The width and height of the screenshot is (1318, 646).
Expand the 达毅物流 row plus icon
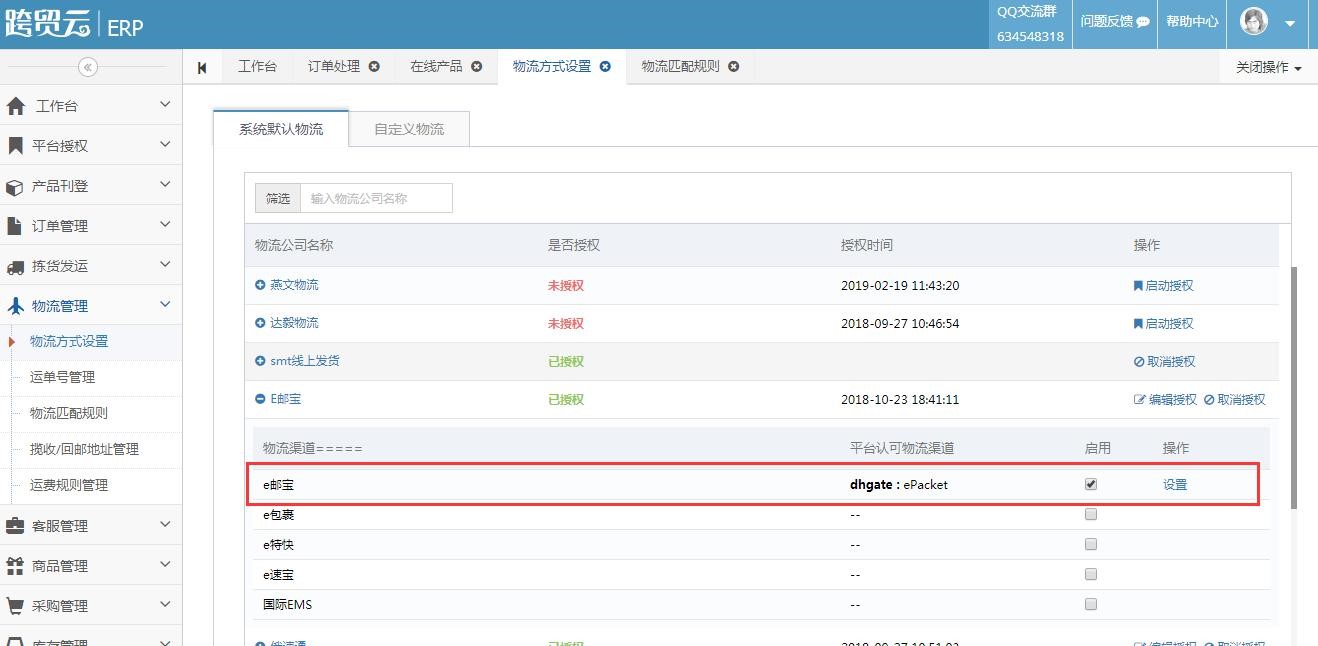click(x=260, y=323)
